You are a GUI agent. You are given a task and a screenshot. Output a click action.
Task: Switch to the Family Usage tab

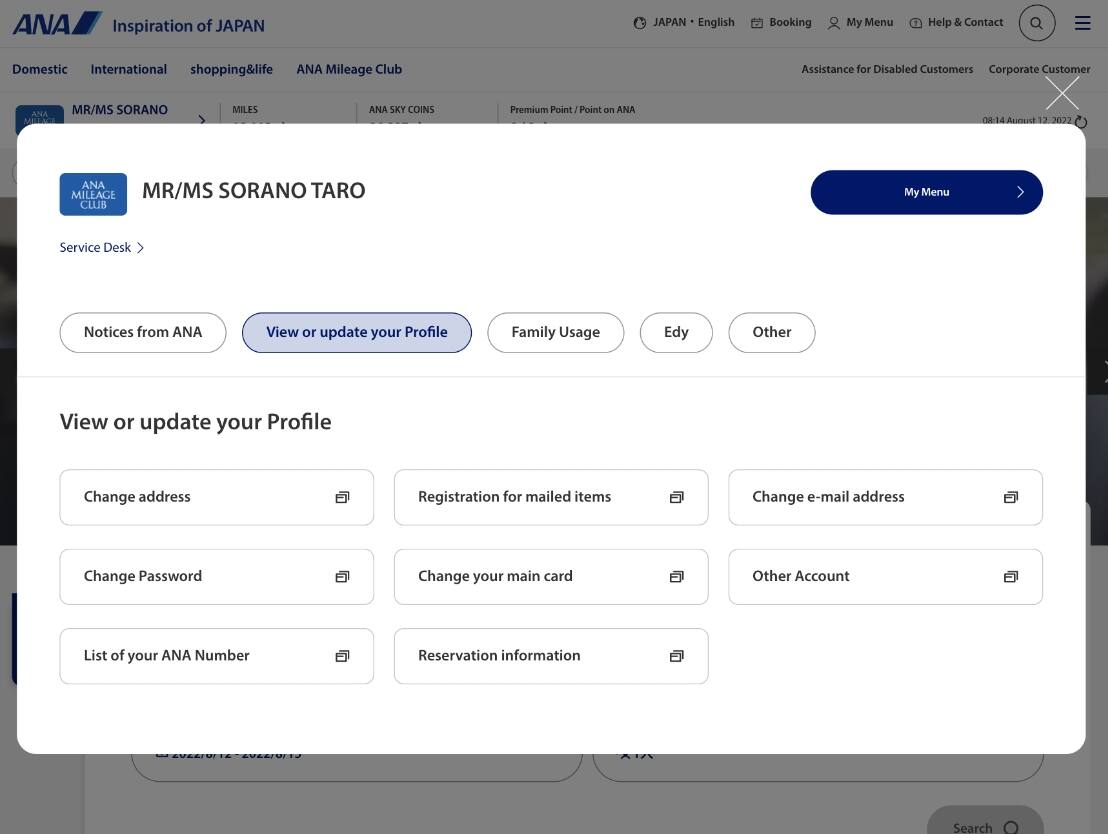(555, 333)
